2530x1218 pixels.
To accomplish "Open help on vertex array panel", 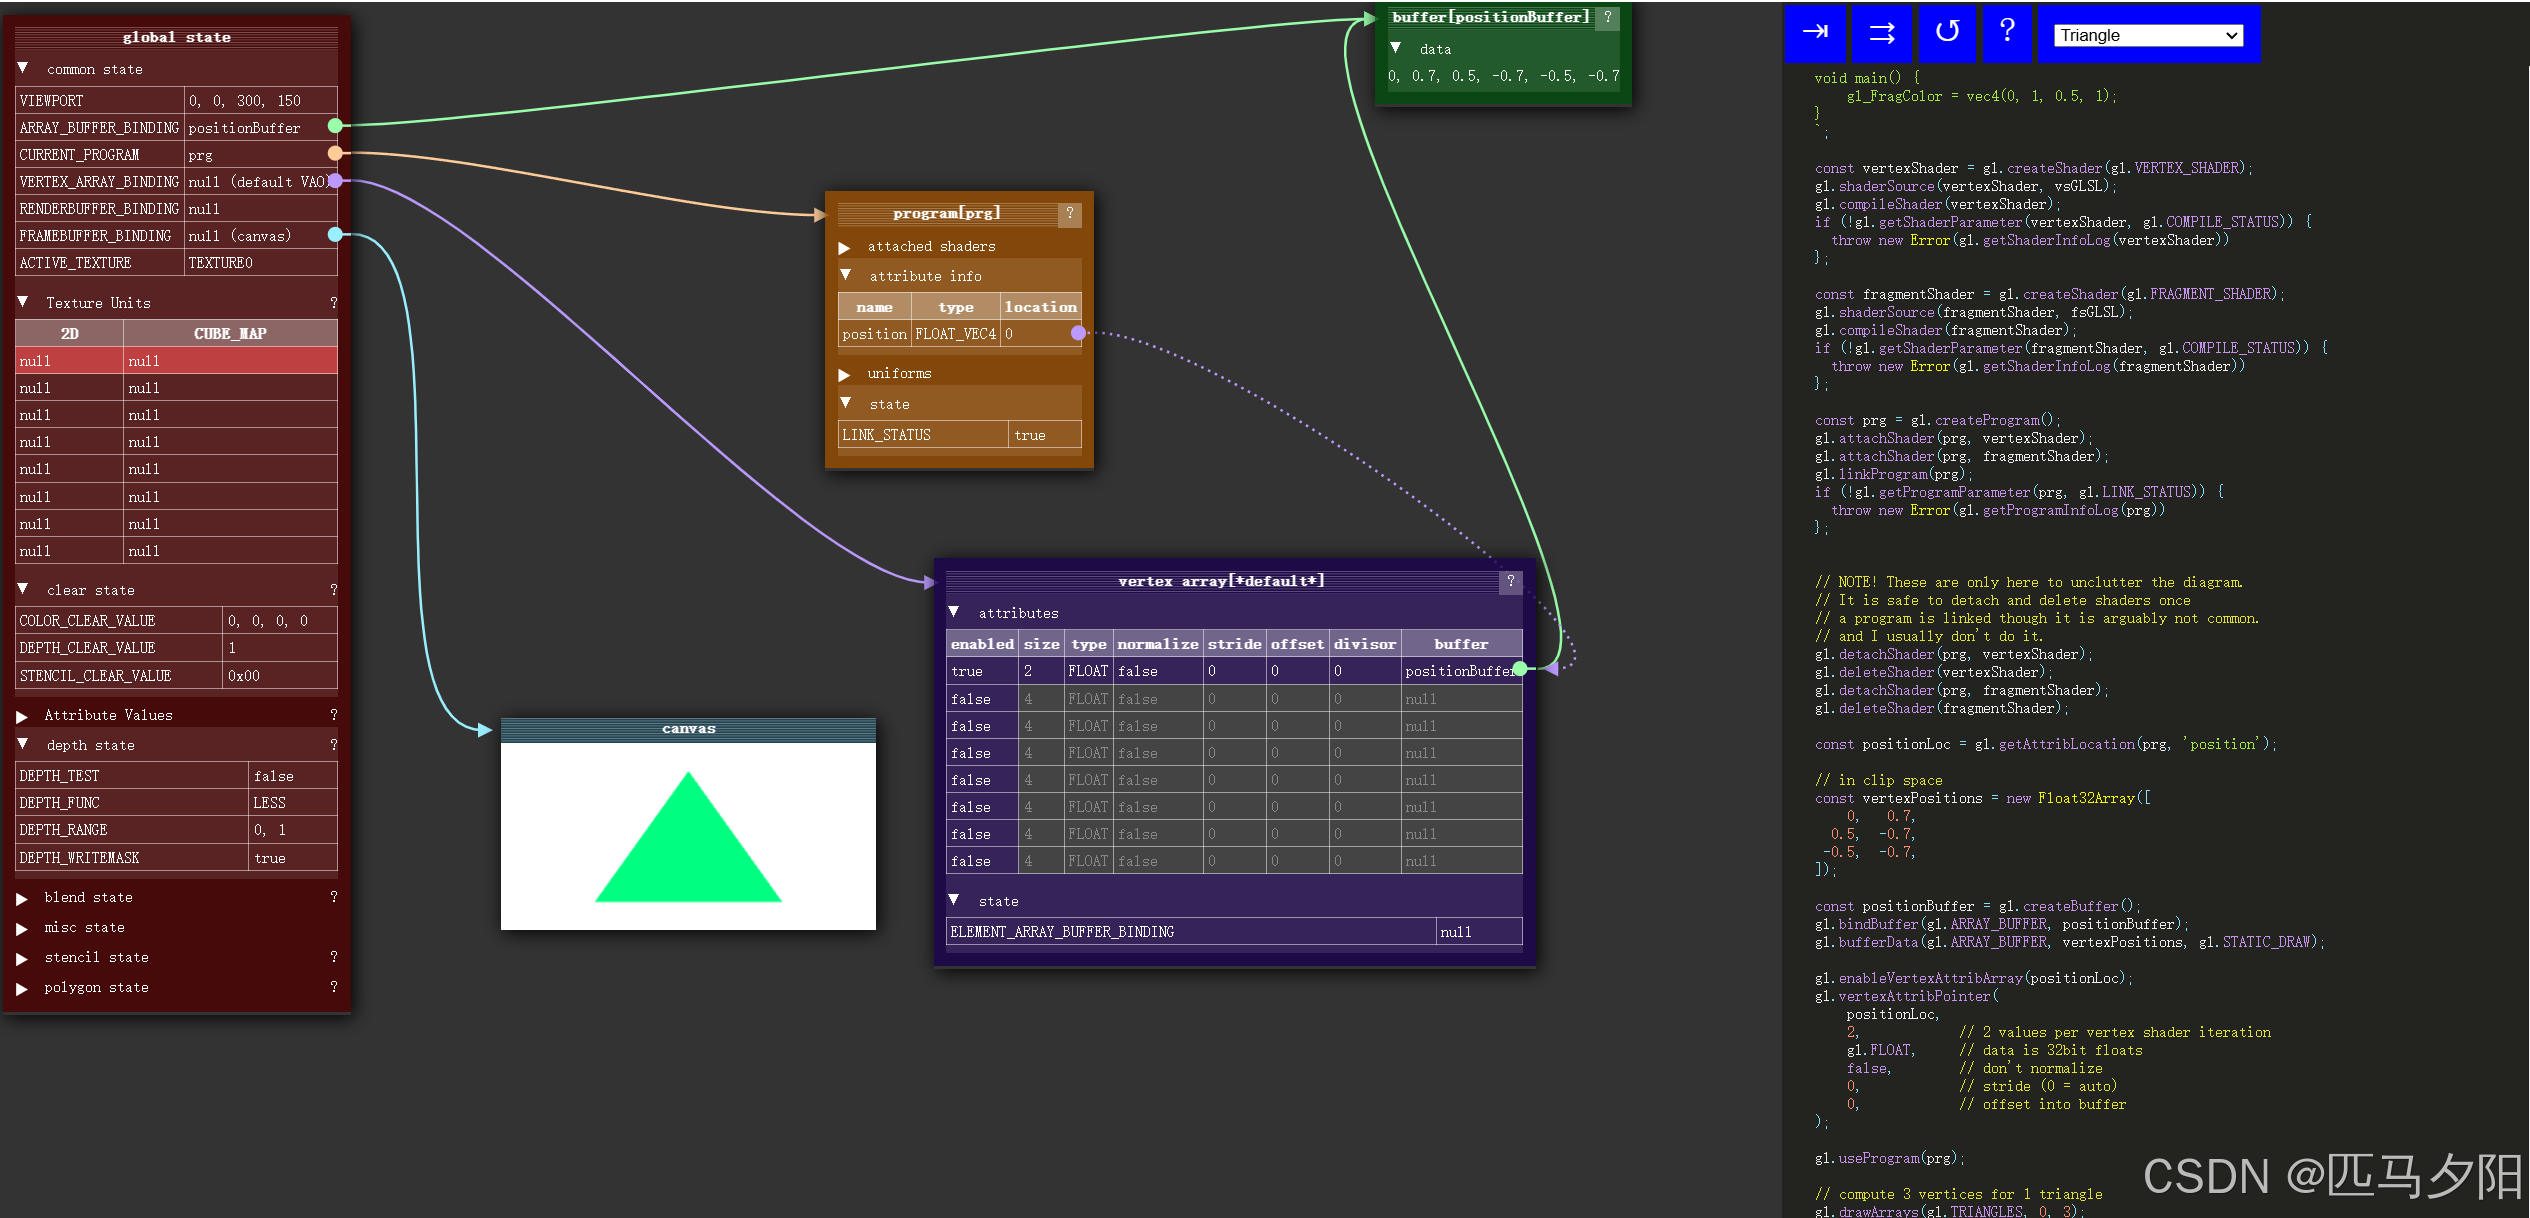I will (1510, 581).
